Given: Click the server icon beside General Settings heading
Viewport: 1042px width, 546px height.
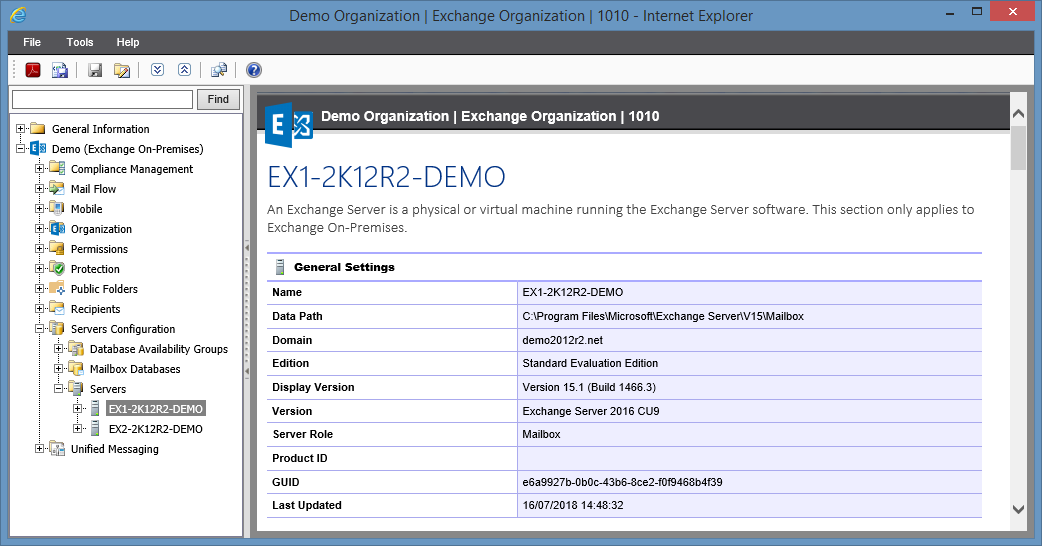Looking at the screenshot, I should pyautogui.click(x=280, y=267).
